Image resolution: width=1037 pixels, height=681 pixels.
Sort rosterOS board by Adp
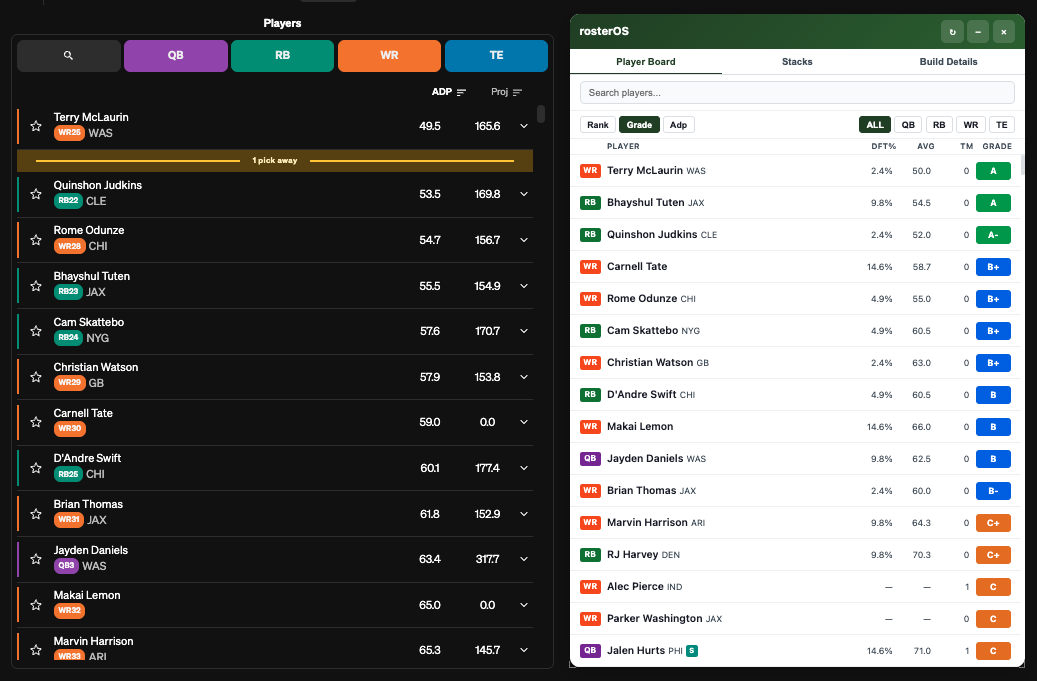(679, 124)
